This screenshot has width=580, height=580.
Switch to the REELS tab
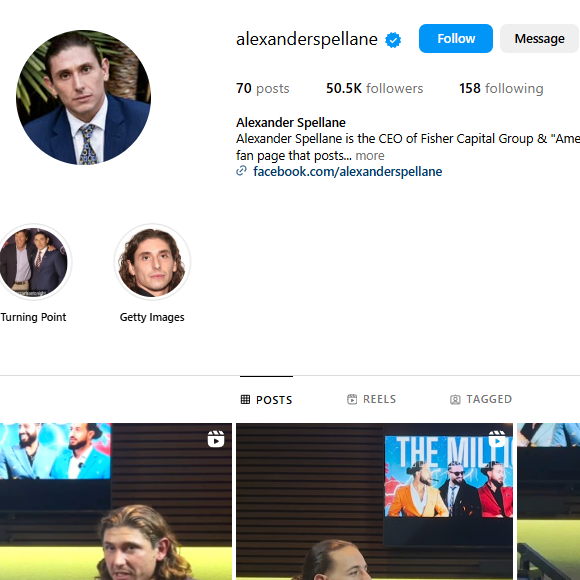[371, 399]
